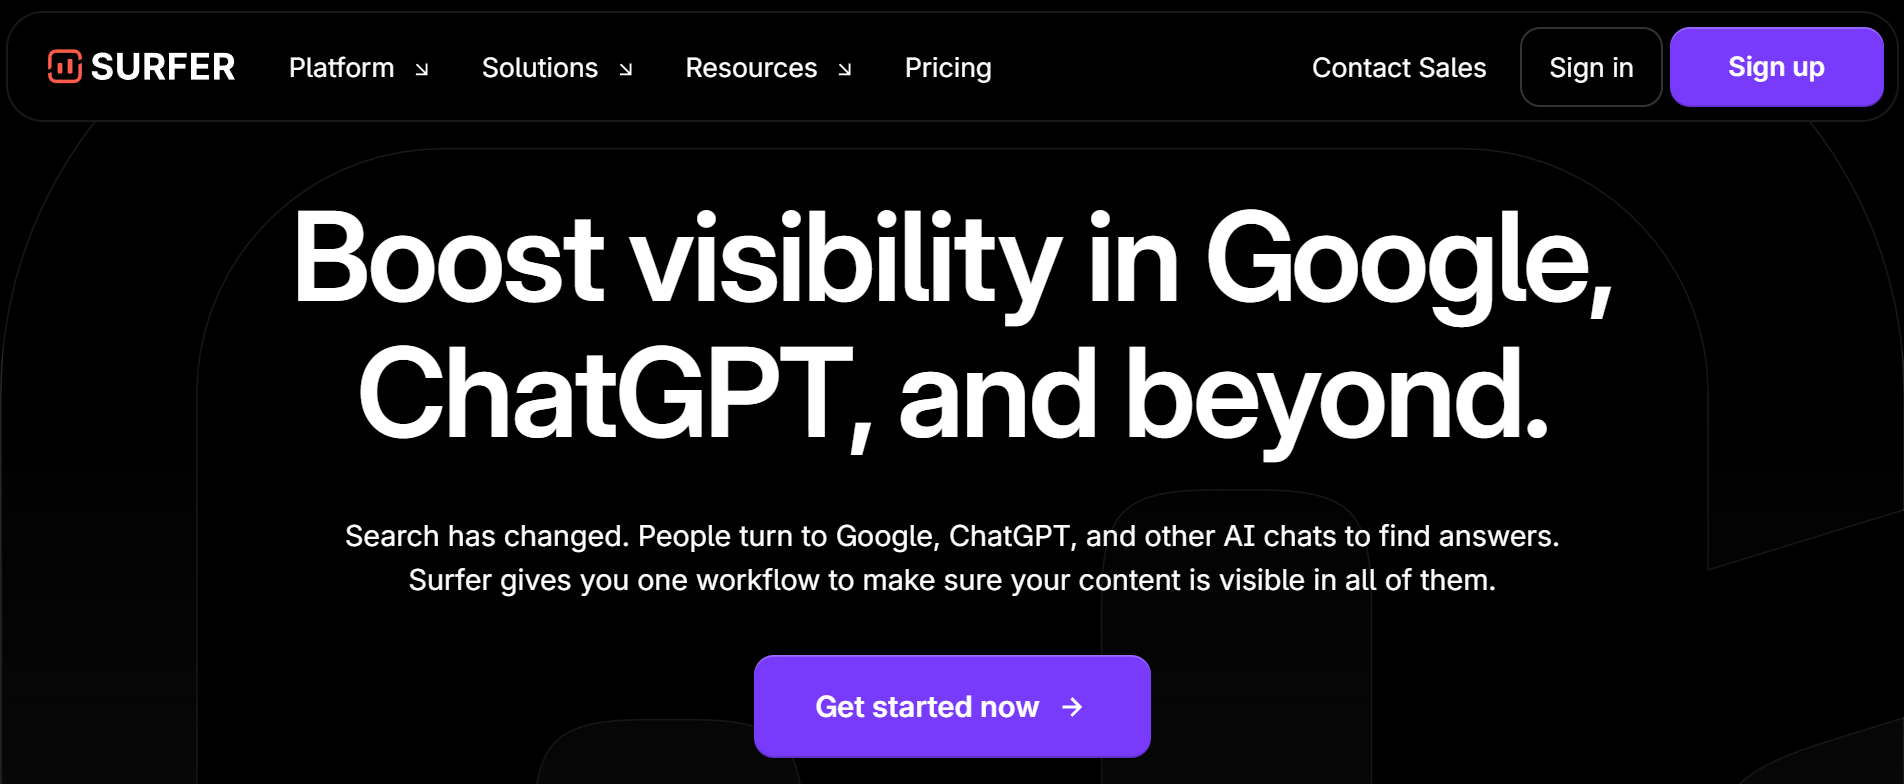
Task: Click the Contact Sales link
Action: click(1398, 68)
